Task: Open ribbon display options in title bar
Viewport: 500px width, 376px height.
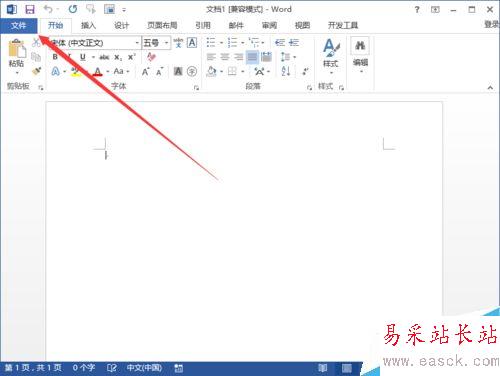Action: 435,10
